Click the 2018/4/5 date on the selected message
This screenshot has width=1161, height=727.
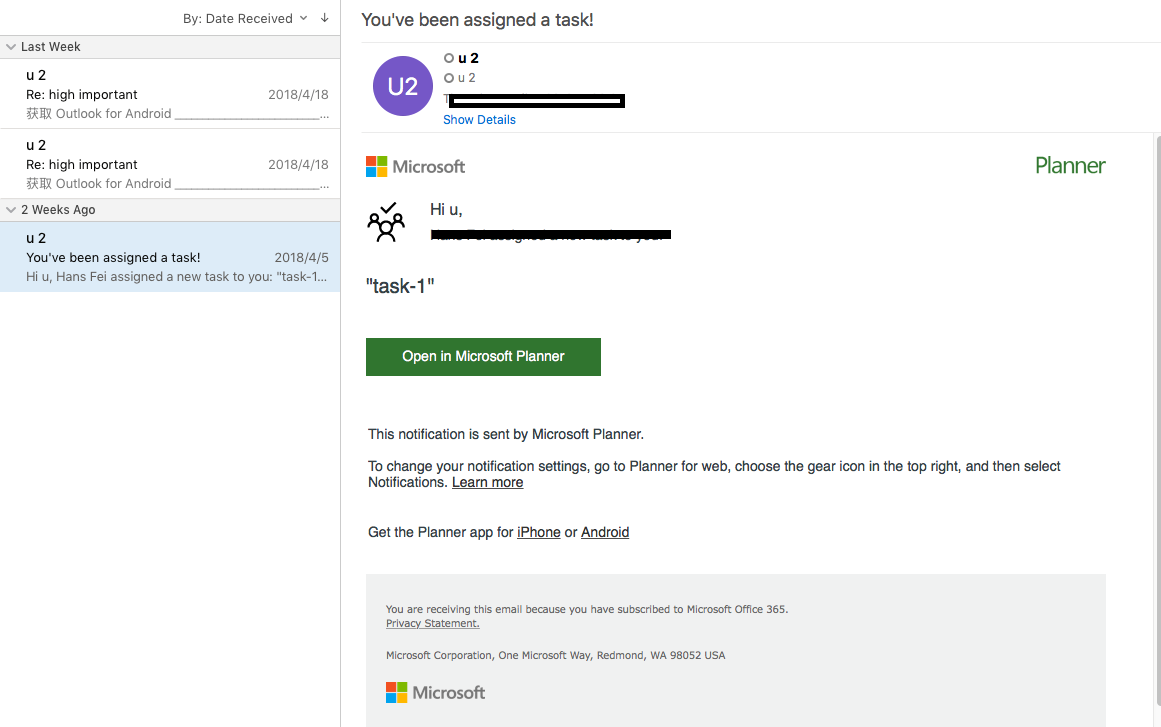tap(301, 258)
